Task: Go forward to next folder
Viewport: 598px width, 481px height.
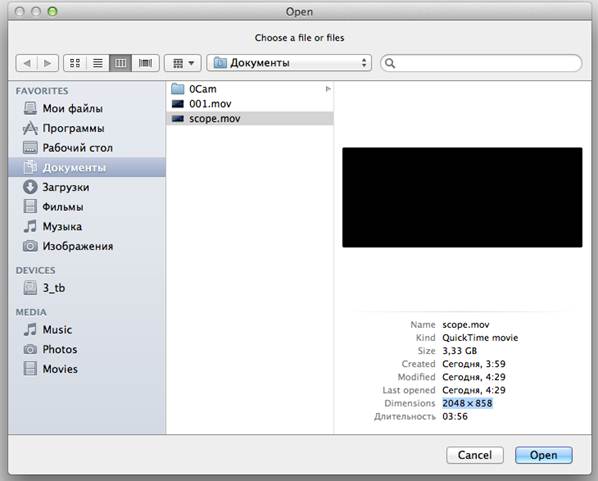Action: click(x=48, y=63)
